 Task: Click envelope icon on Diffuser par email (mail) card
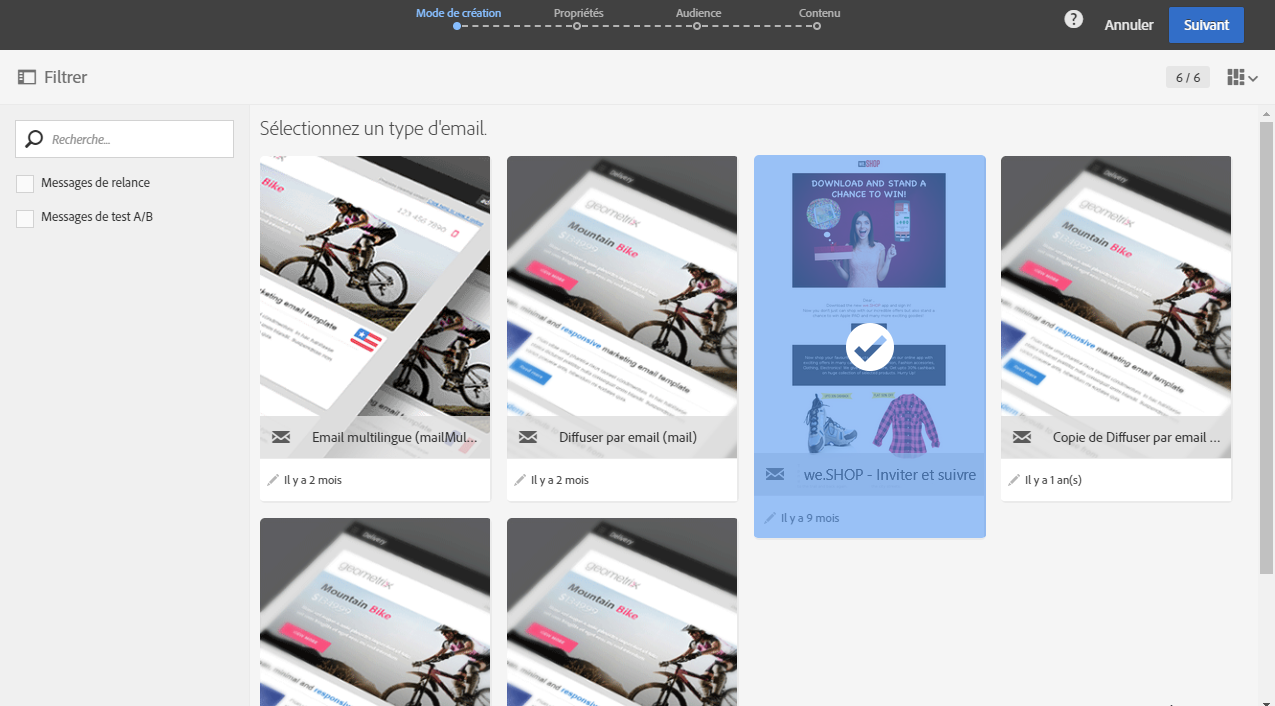tap(528, 437)
